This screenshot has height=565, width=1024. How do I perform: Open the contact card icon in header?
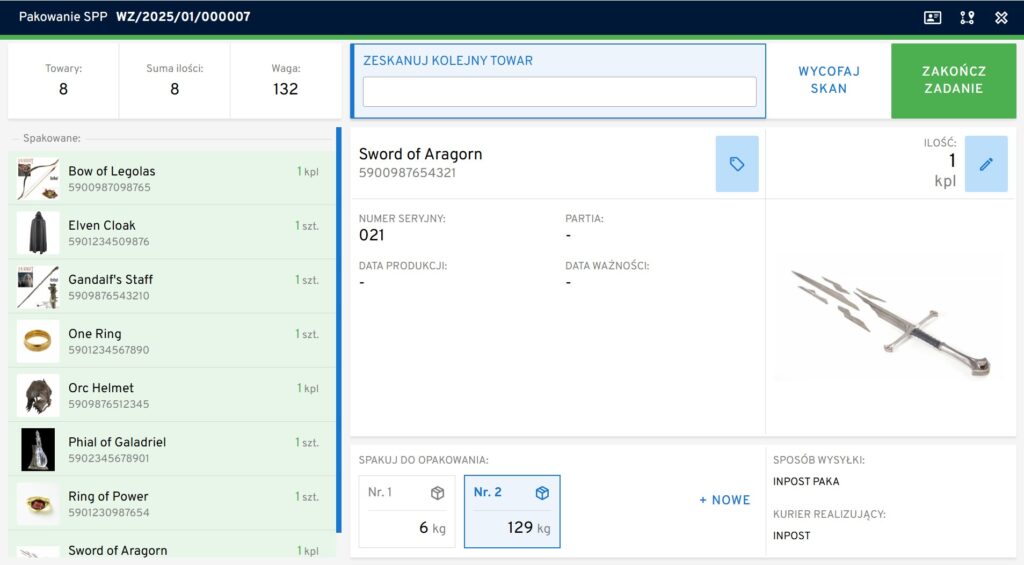click(x=932, y=17)
